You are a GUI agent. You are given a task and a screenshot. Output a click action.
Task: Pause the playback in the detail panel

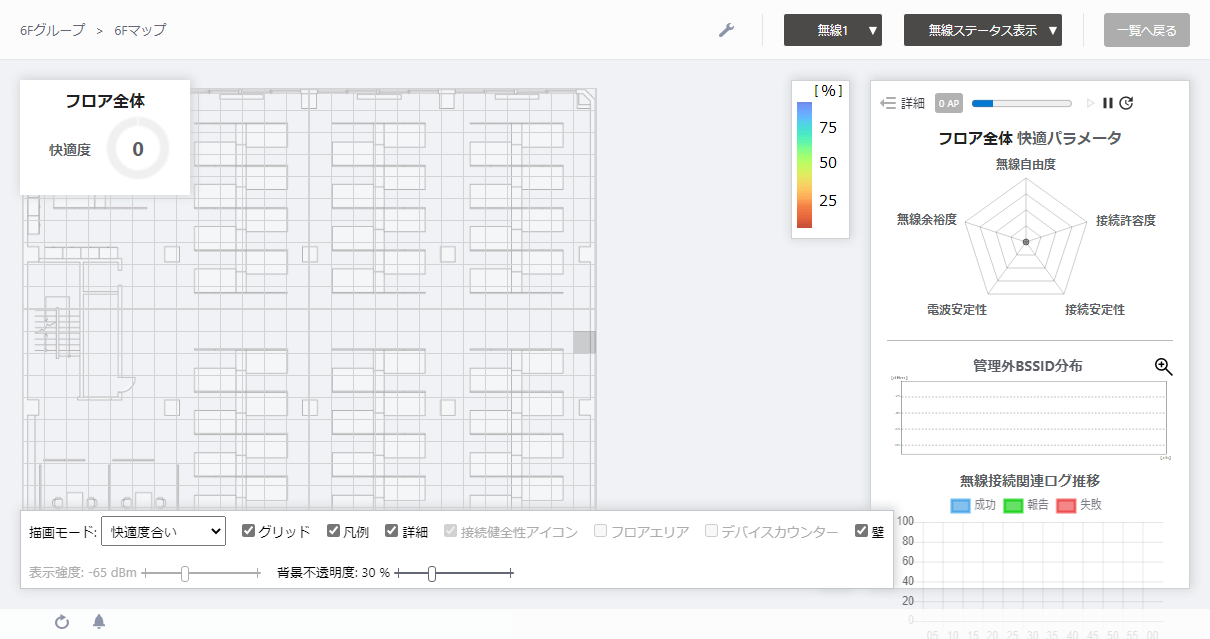pos(1108,103)
